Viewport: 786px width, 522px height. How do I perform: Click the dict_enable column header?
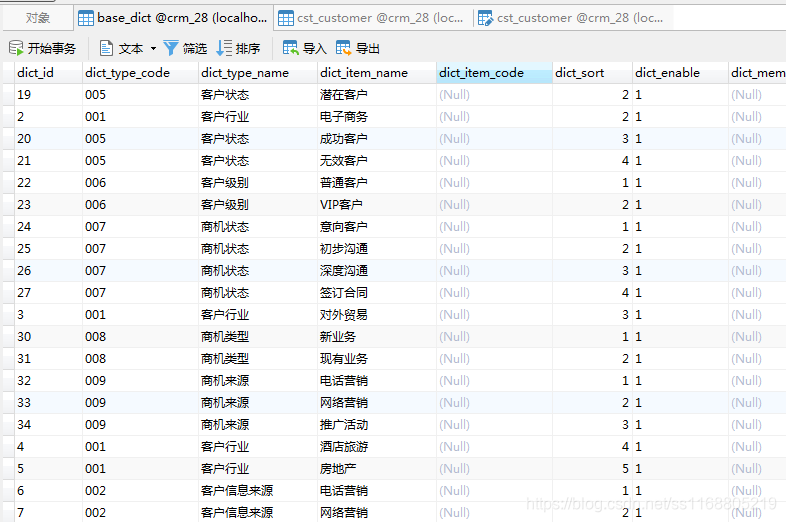680,73
